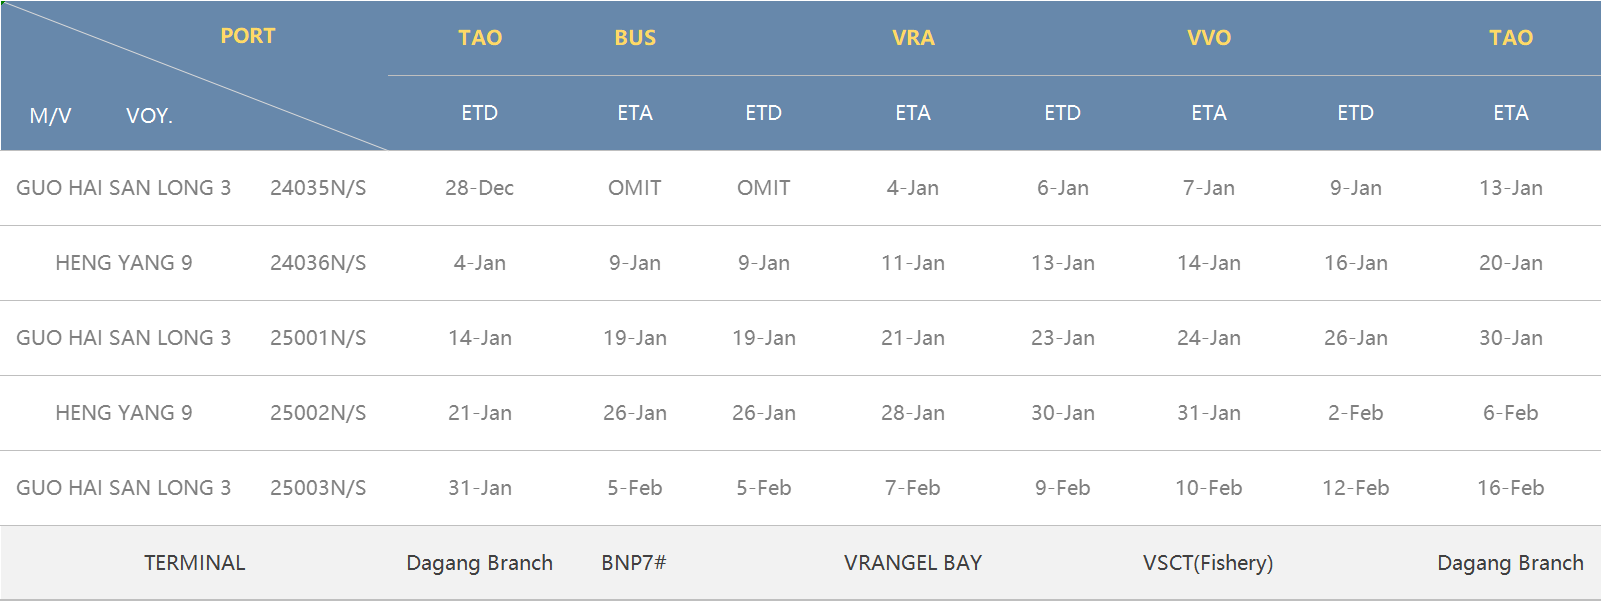Click the 28-Dec ETD cell
The image size is (1601, 601).
click(x=480, y=188)
